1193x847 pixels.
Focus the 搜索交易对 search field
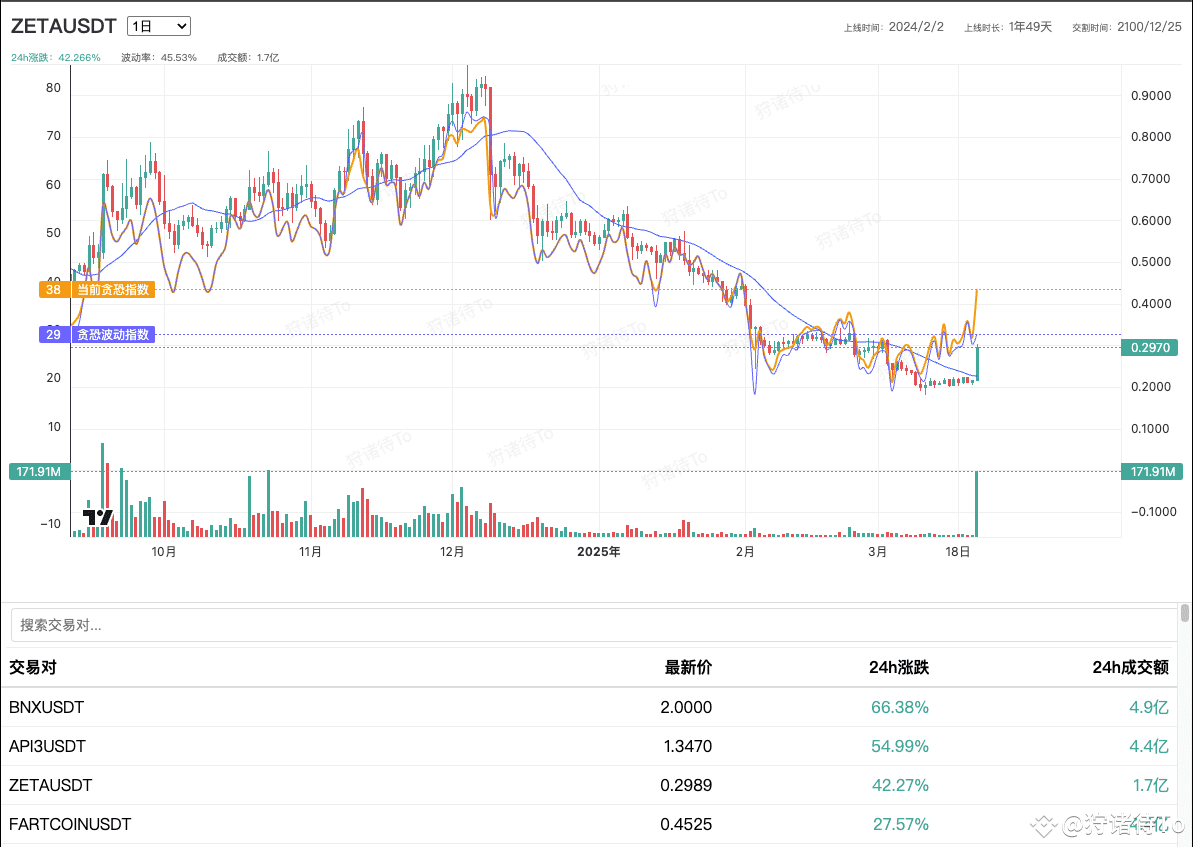(594, 625)
